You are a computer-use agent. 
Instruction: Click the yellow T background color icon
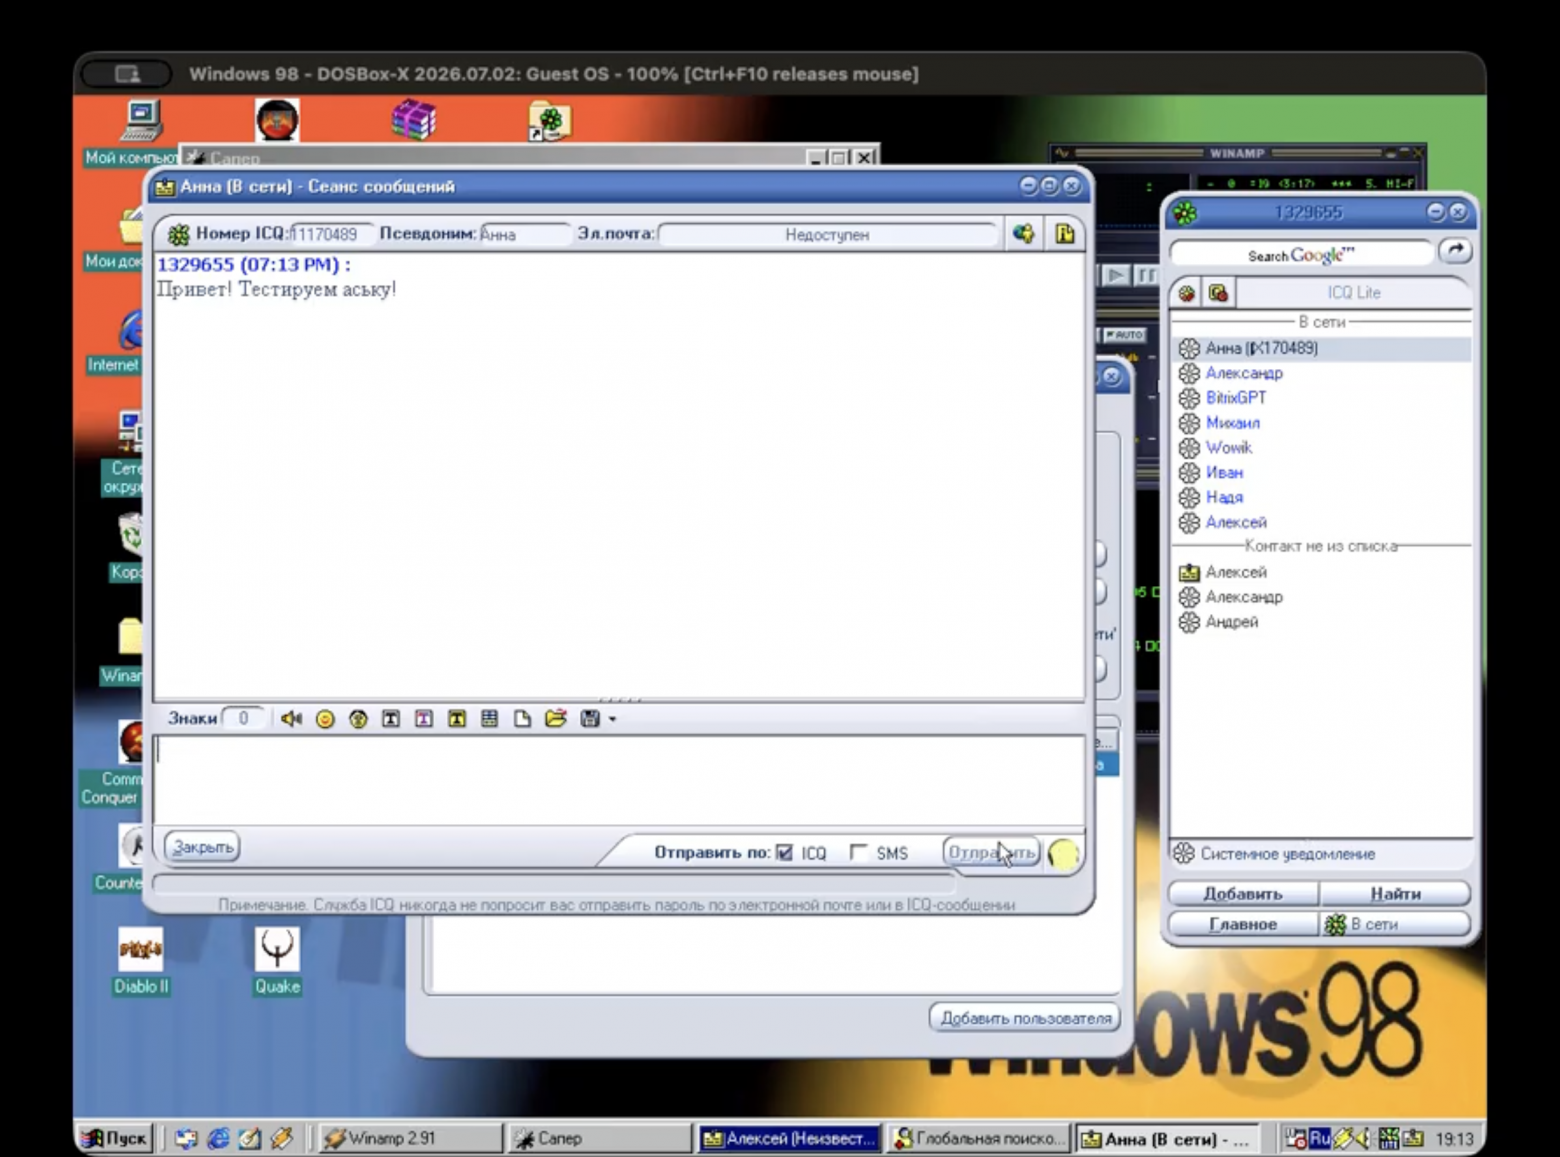tap(457, 719)
